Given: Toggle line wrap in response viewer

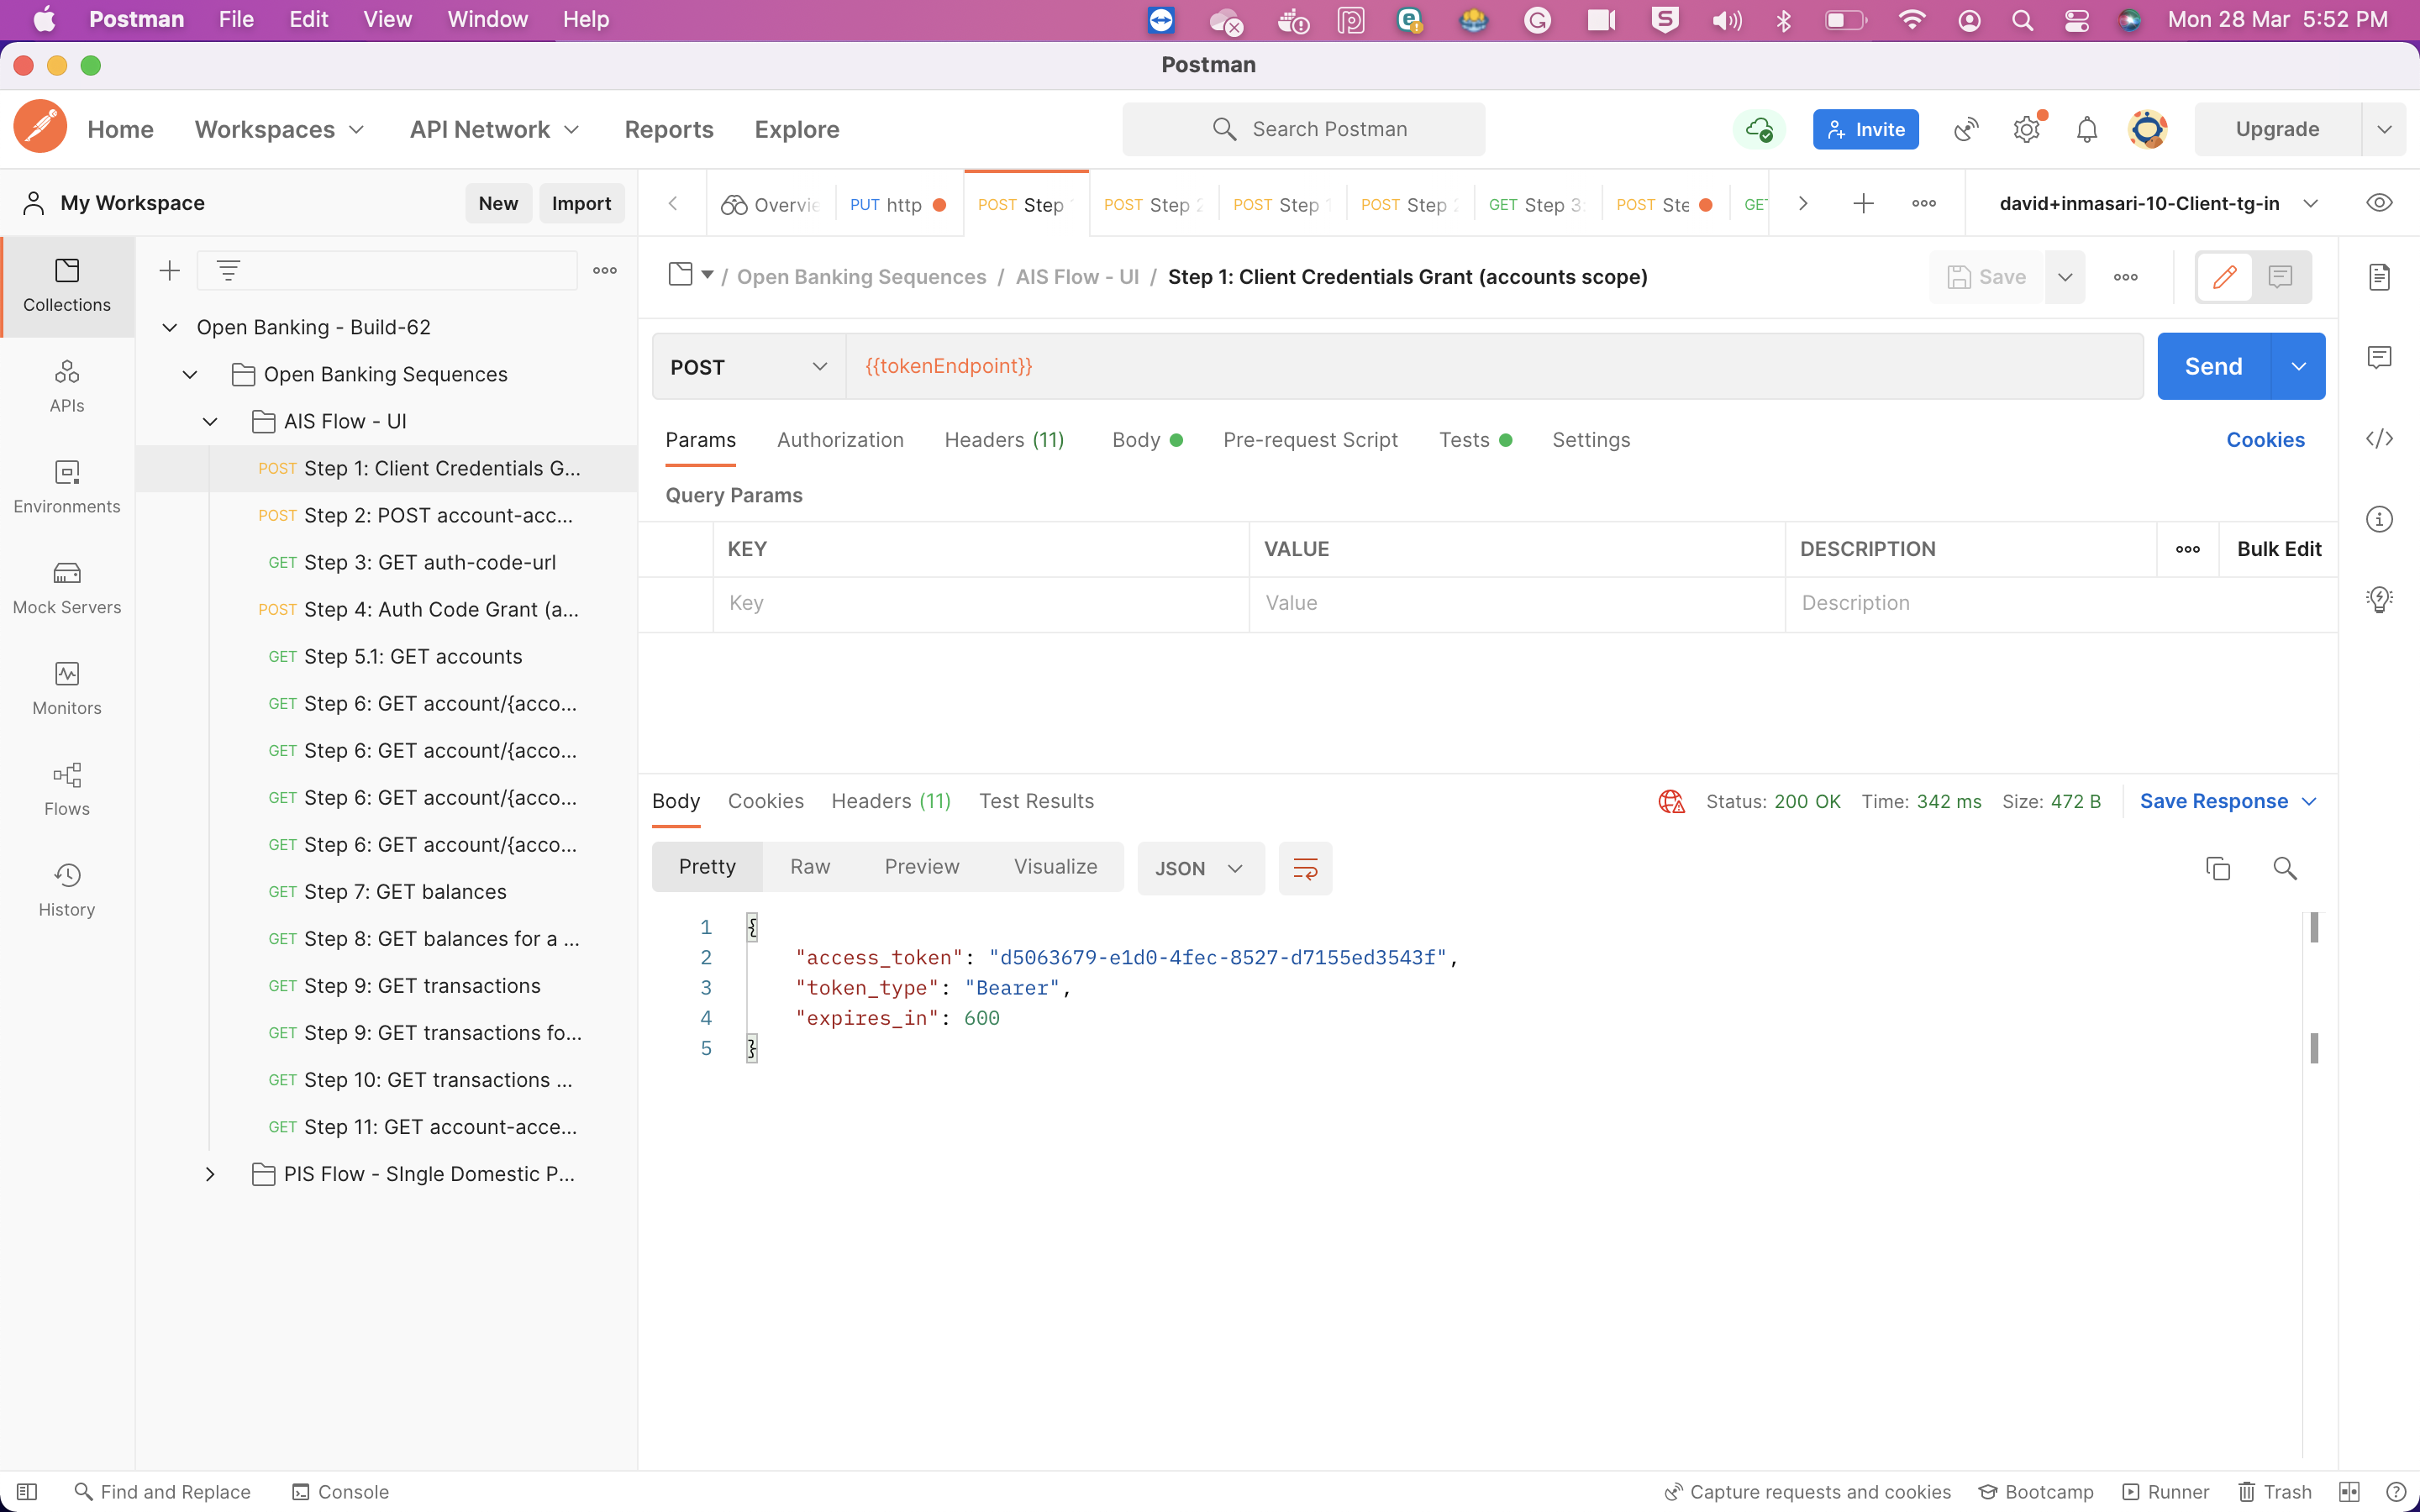Looking at the screenshot, I should click(x=1305, y=868).
